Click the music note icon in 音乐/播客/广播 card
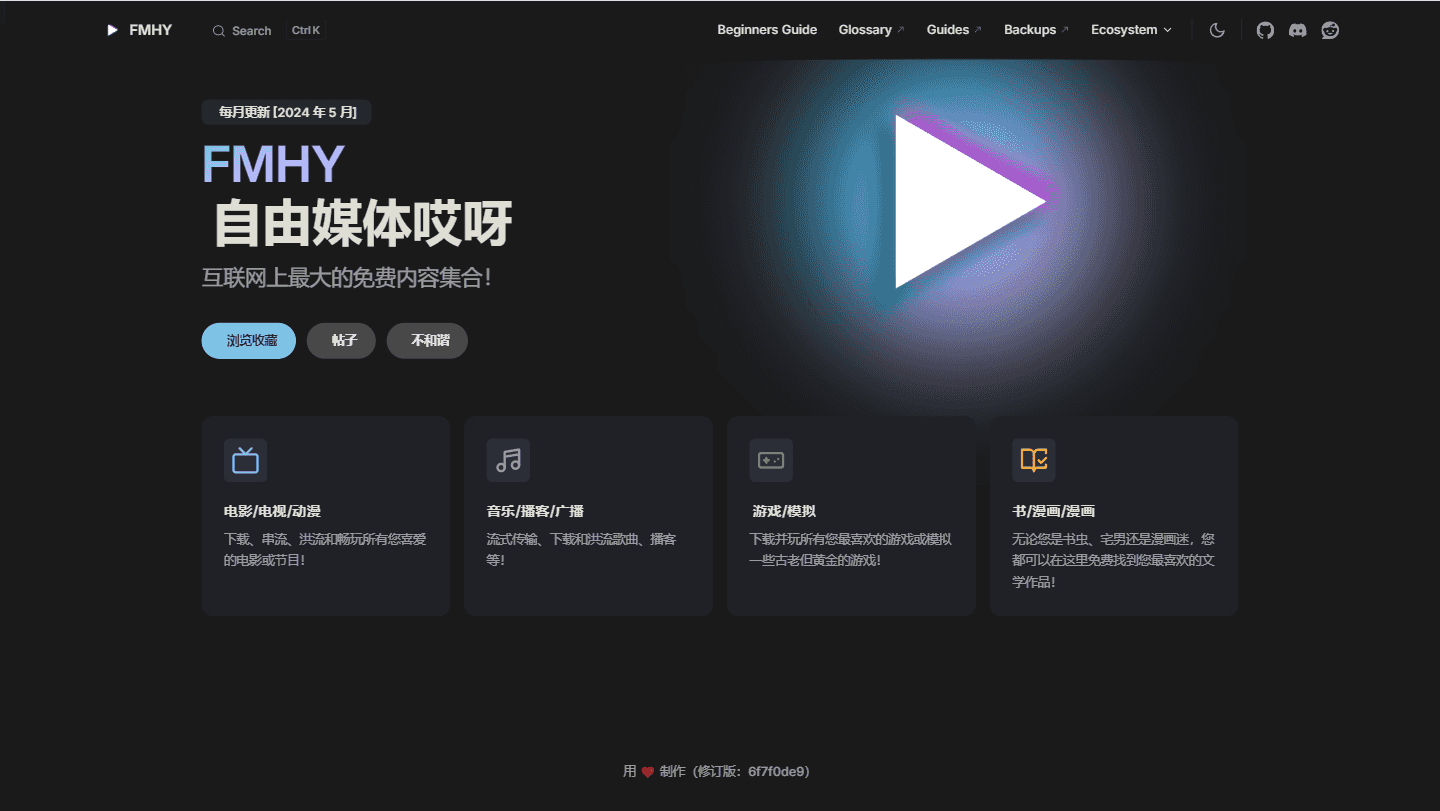Screen dimensions: 1440x811 click(x=508, y=460)
